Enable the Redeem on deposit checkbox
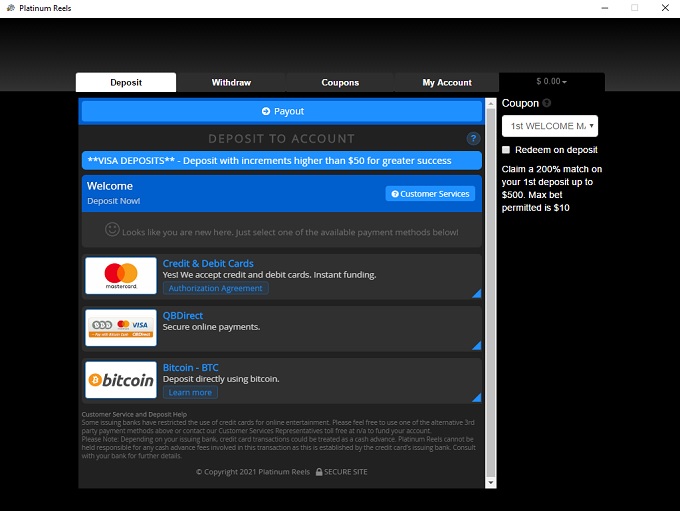The height and width of the screenshot is (511, 680). tap(506, 150)
